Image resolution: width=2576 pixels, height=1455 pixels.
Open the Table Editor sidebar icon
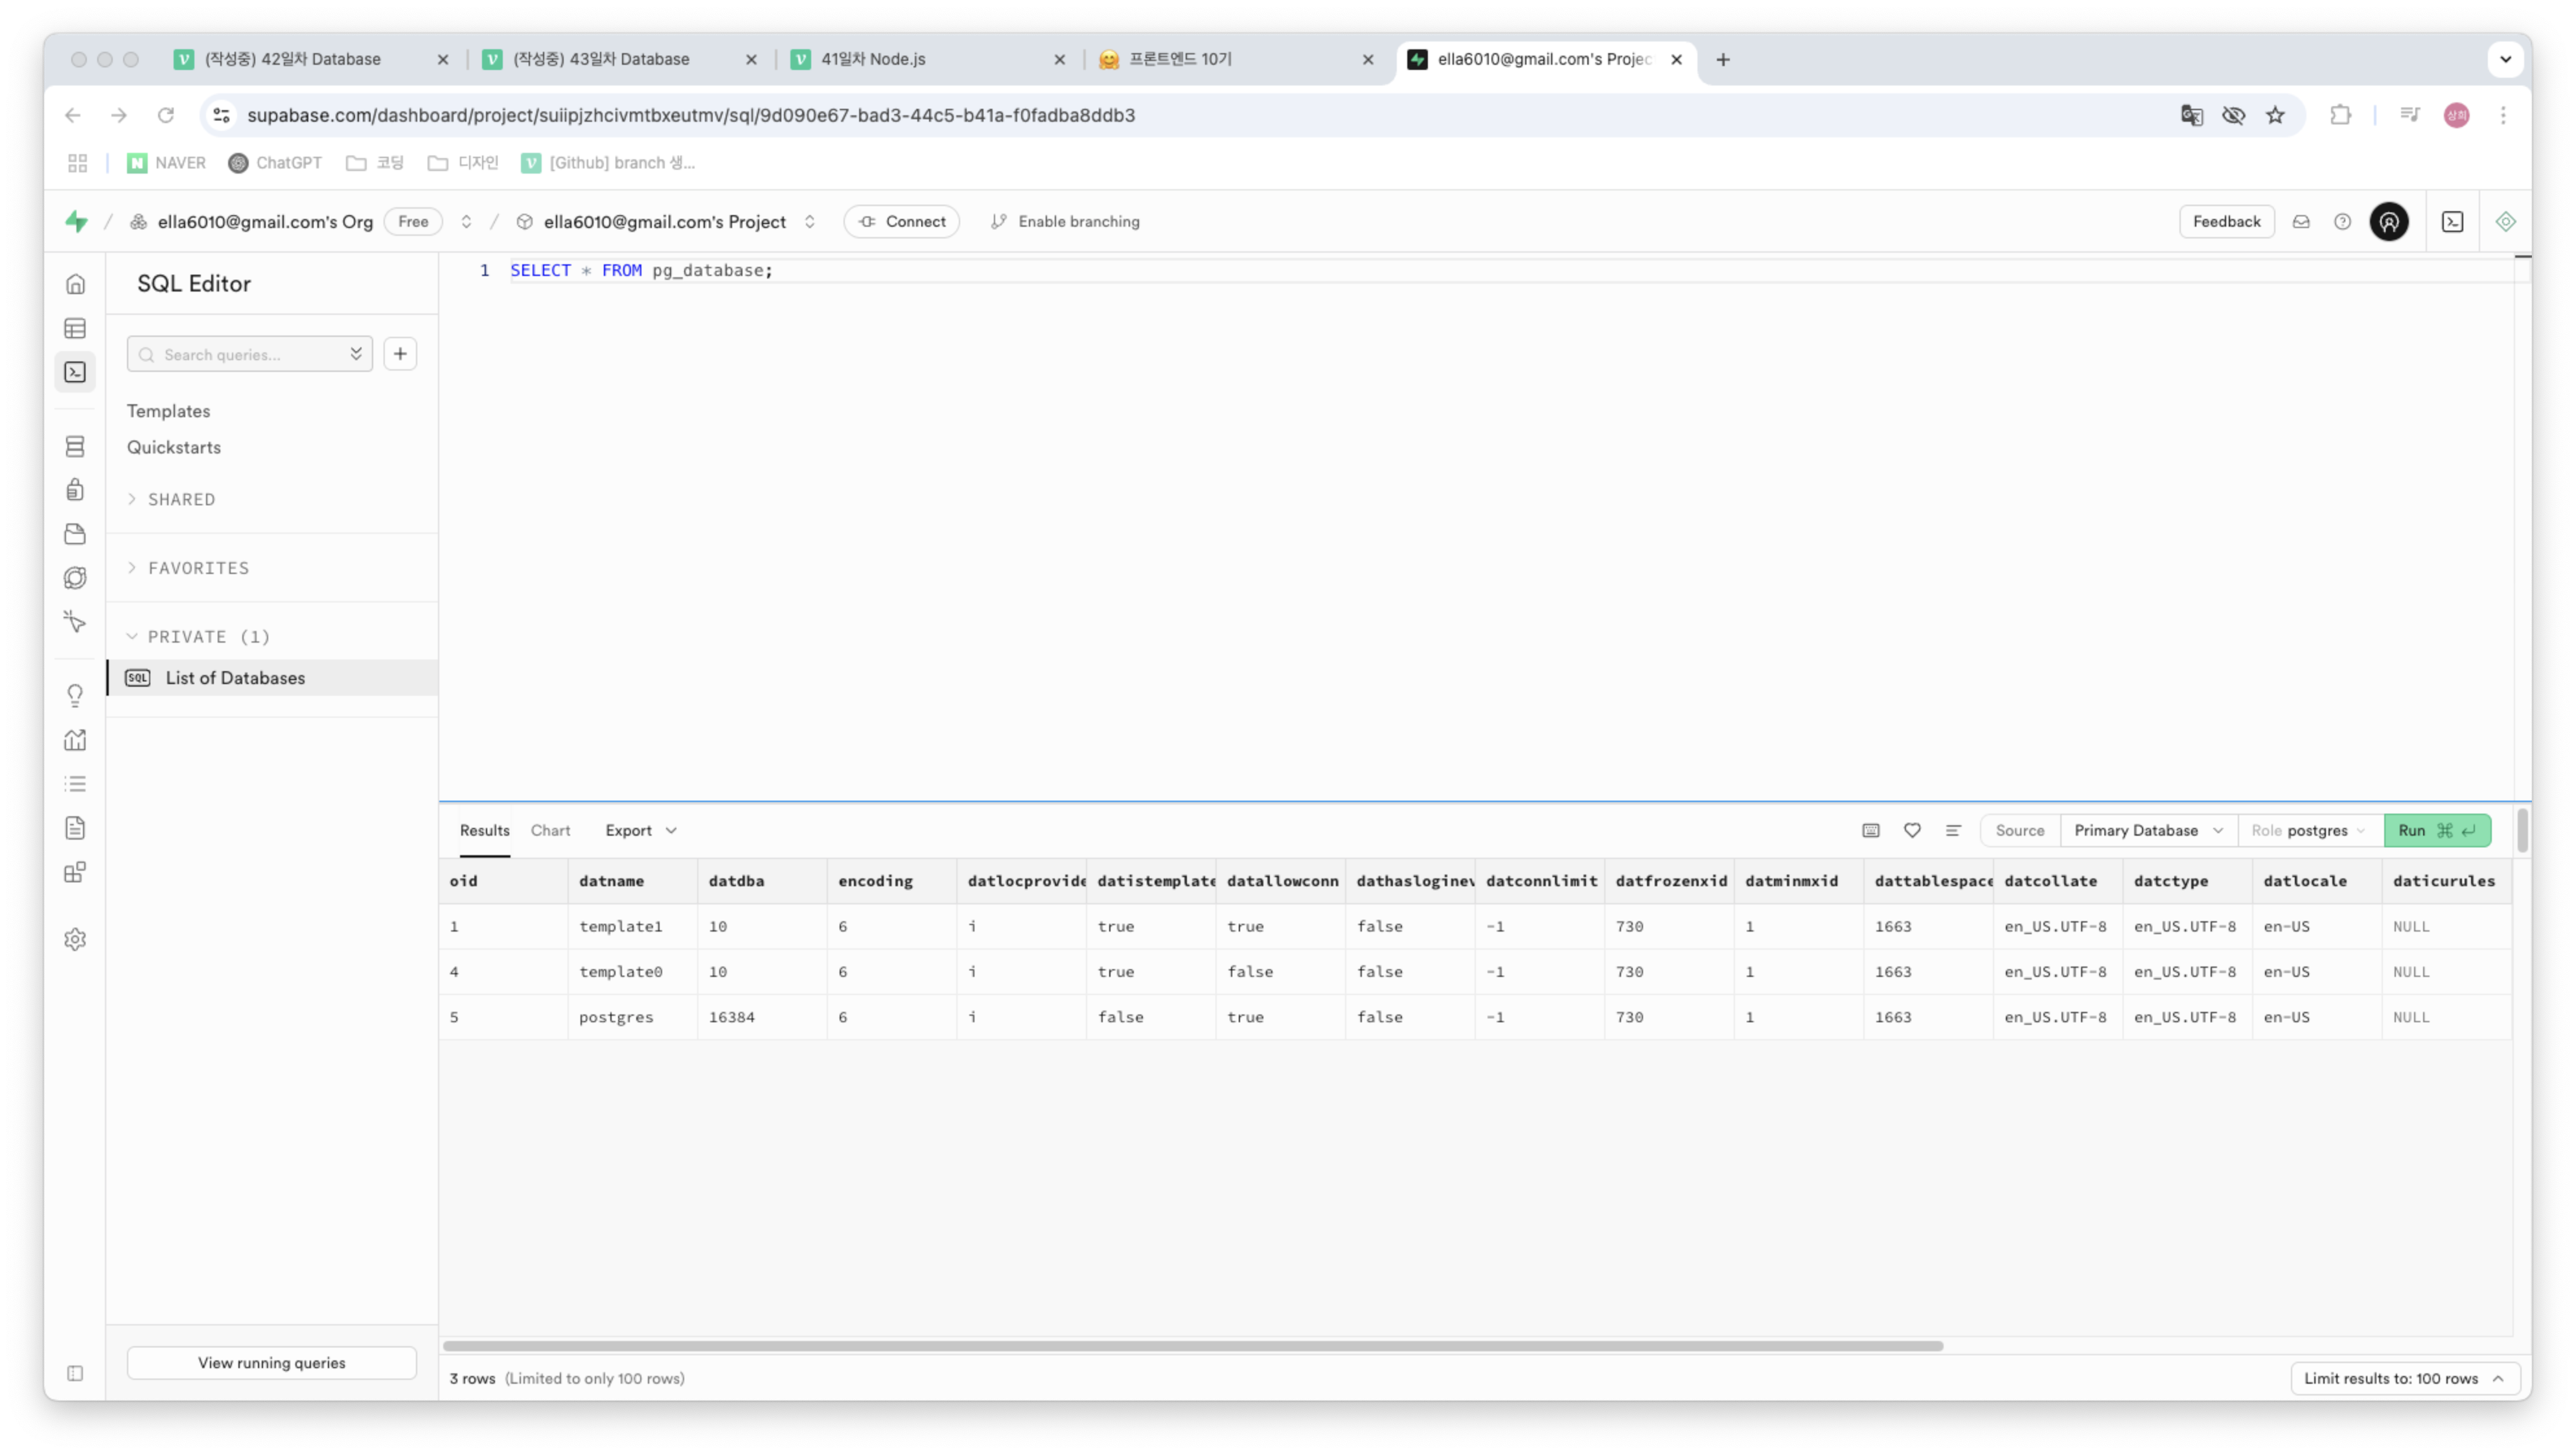pyautogui.click(x=75, y=328)
